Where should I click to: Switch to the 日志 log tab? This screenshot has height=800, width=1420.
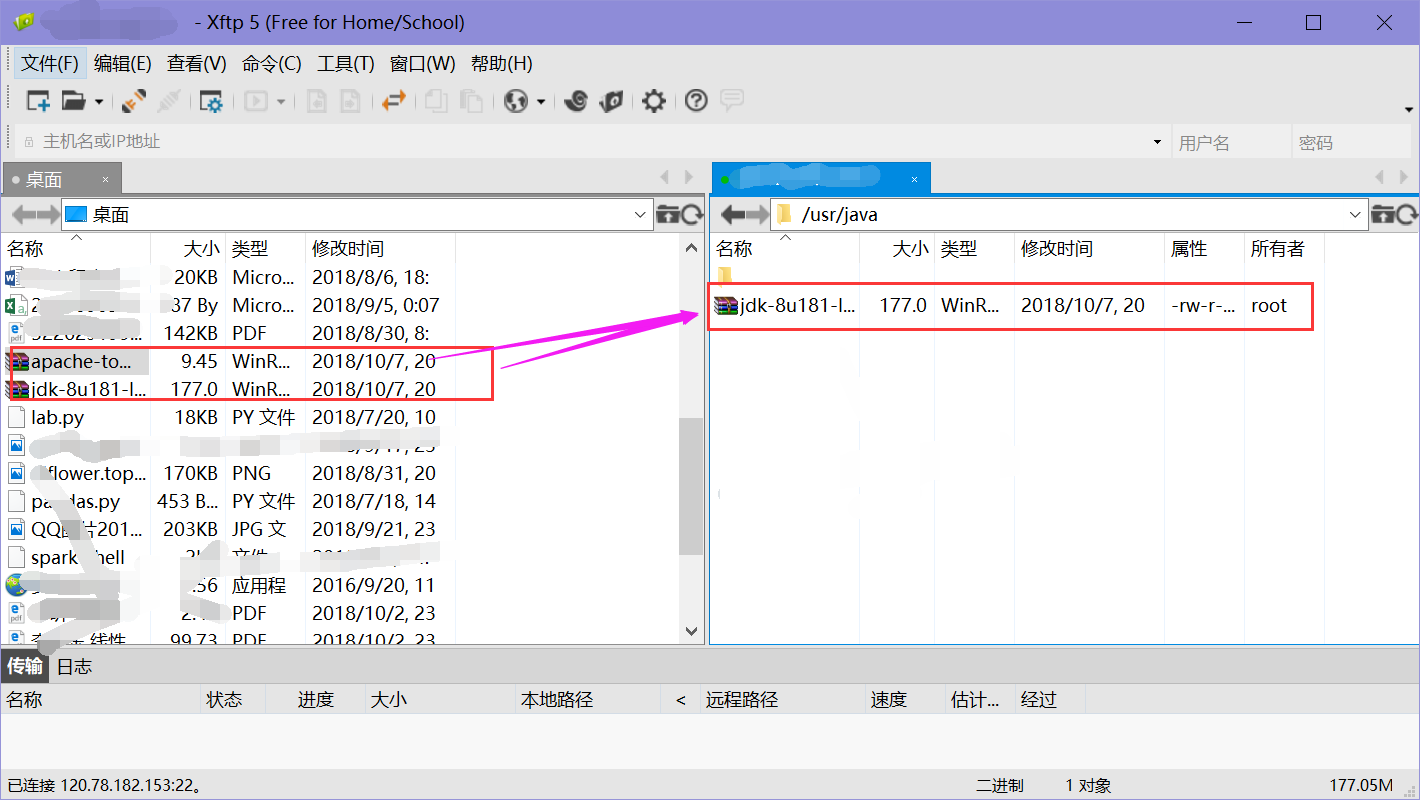(x=74, y=667)
